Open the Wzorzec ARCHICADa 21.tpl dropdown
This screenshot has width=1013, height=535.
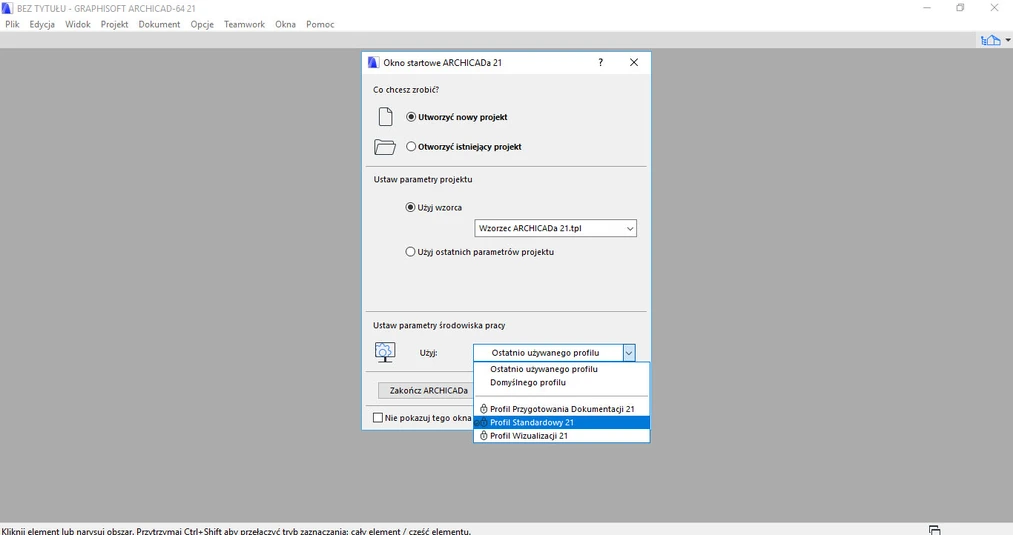click(x=556, y=228)
